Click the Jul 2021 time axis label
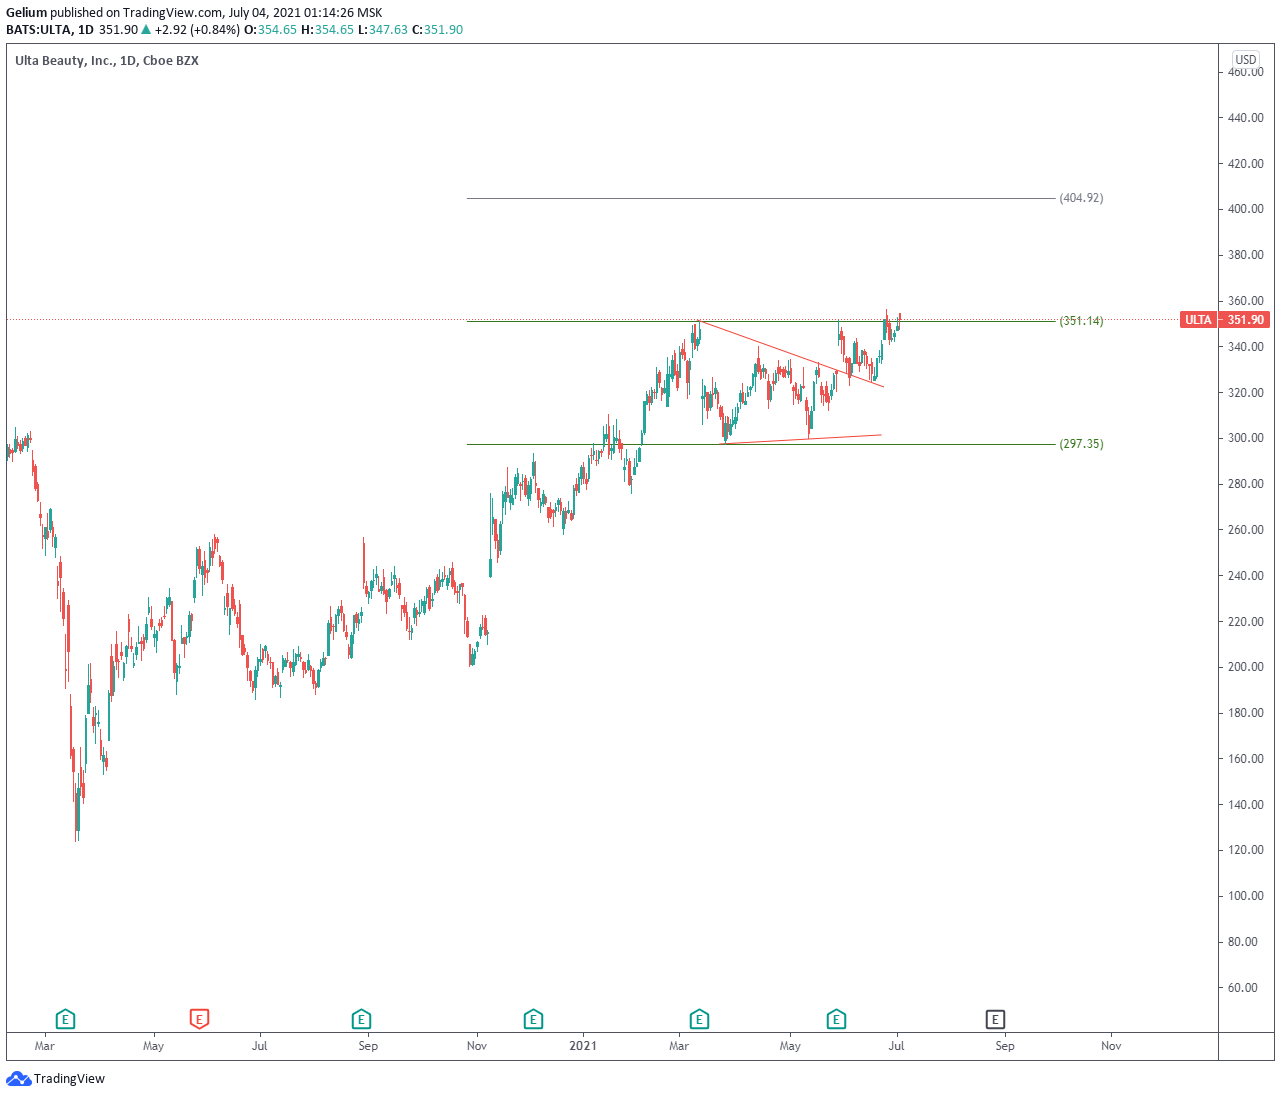This screenshot has width=1281, height=1097. point(896,1046)
